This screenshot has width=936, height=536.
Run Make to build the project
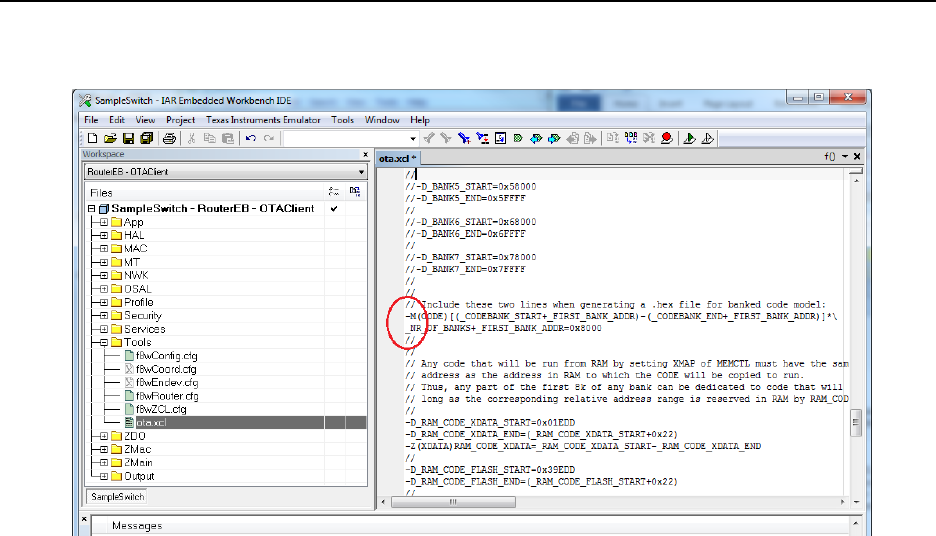click(x=631, y=138)
